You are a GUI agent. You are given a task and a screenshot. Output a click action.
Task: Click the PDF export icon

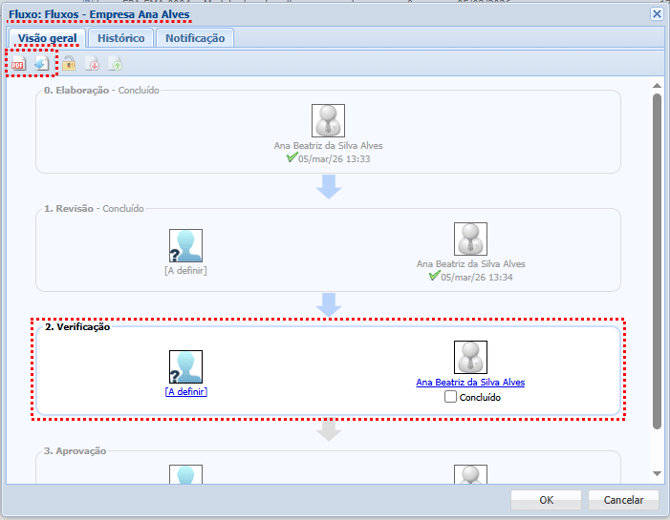(x=18, y=64)
